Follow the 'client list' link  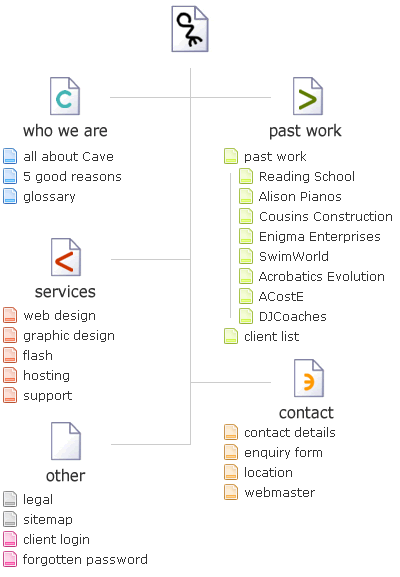[272, 336]
